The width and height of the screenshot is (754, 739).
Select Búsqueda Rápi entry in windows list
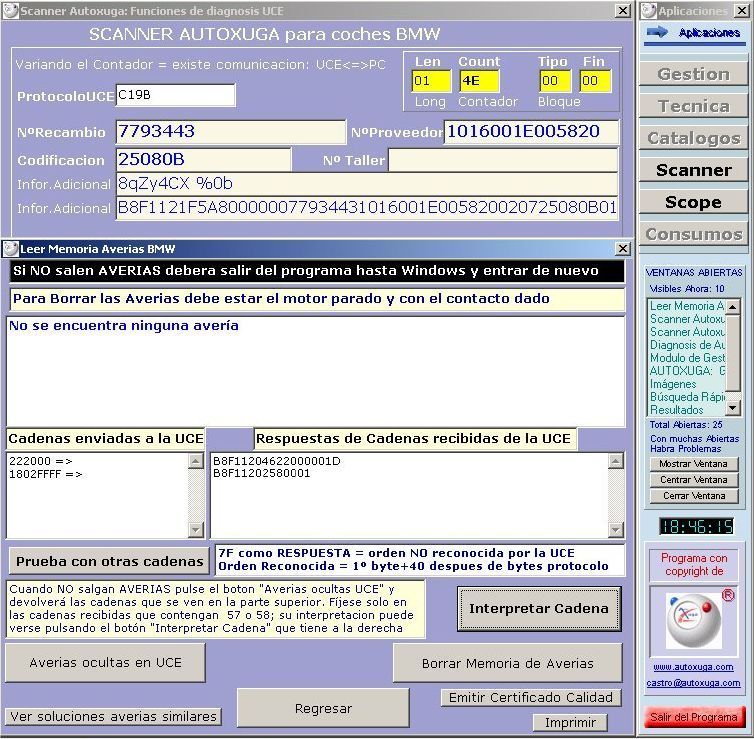(x=687, y=397)
